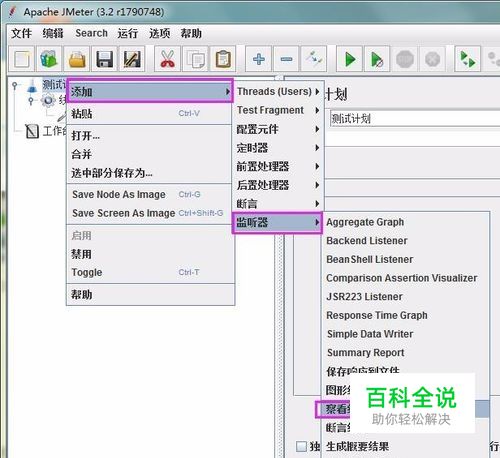This screenshot has width=500, height=458.
Task: Open the 文件 menu
Action: tap(22, 33)
